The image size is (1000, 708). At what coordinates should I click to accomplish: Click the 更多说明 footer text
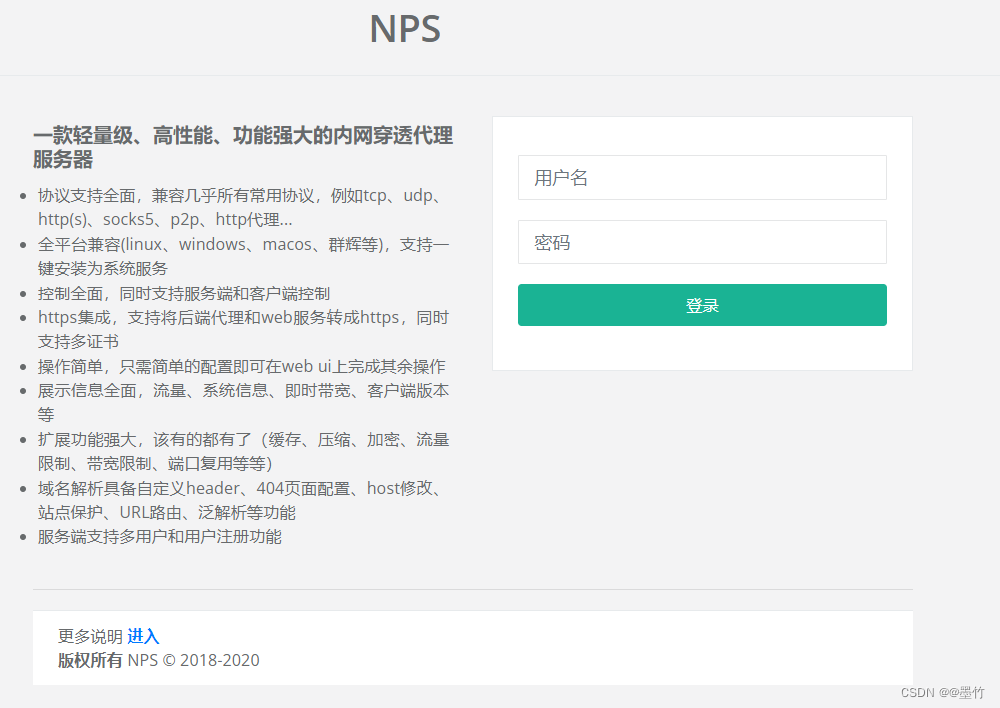pos(87,636)
